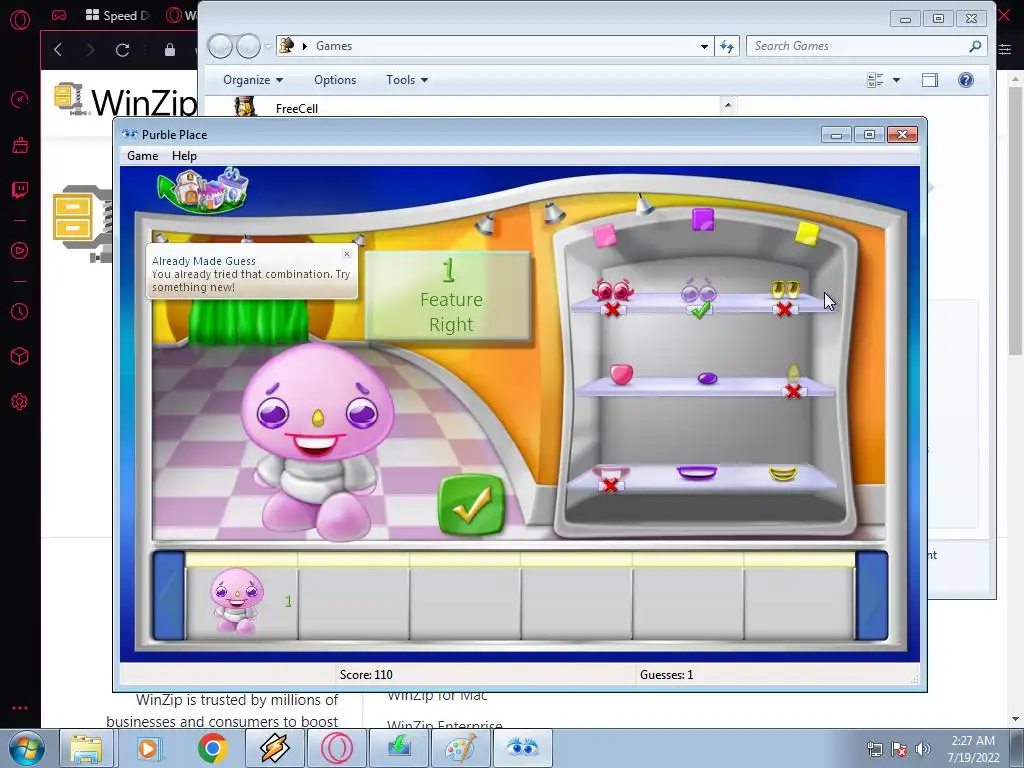Click the Search Games input field
1024x768 pixels.
point(858,46)
